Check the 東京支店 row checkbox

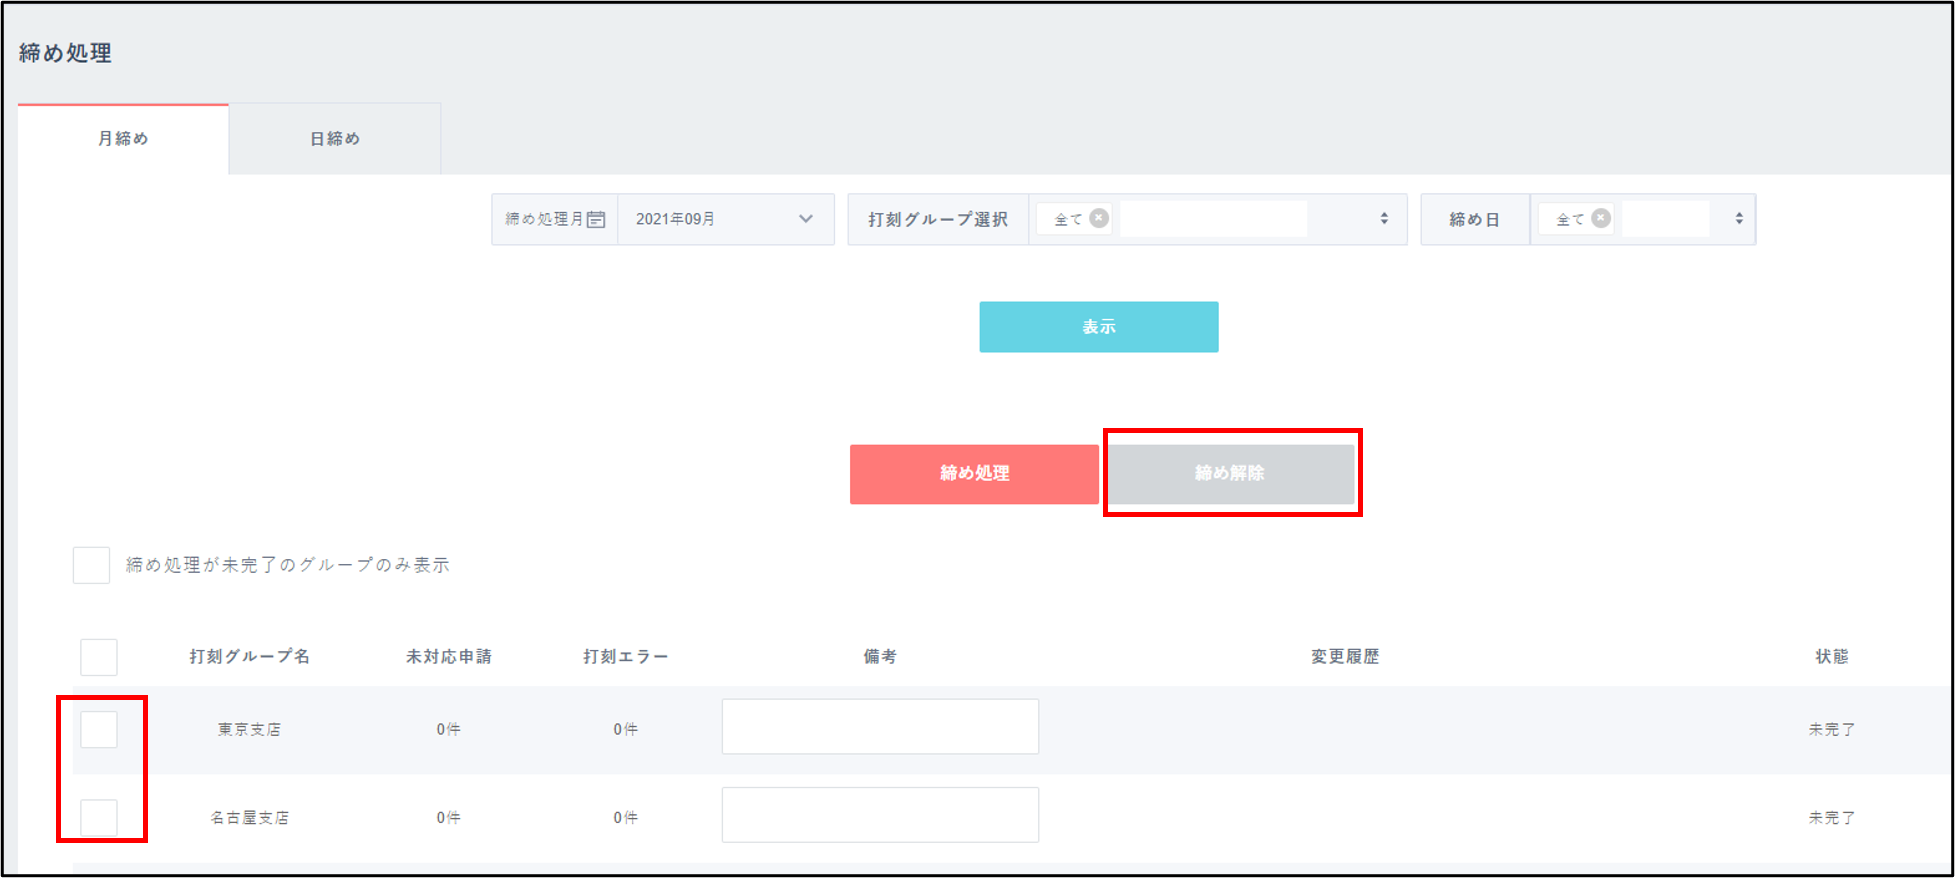[x=99, y=729]
